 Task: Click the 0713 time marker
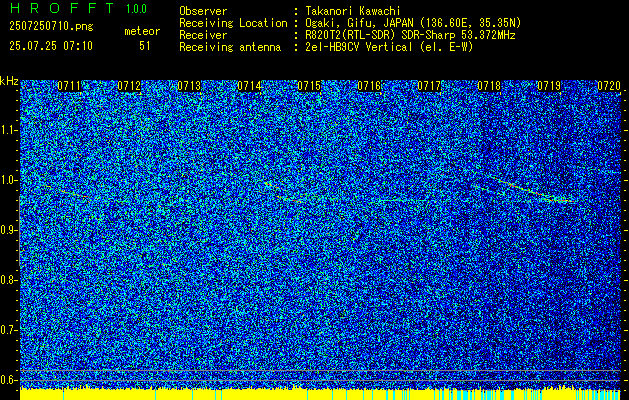[x=189, y=86]
